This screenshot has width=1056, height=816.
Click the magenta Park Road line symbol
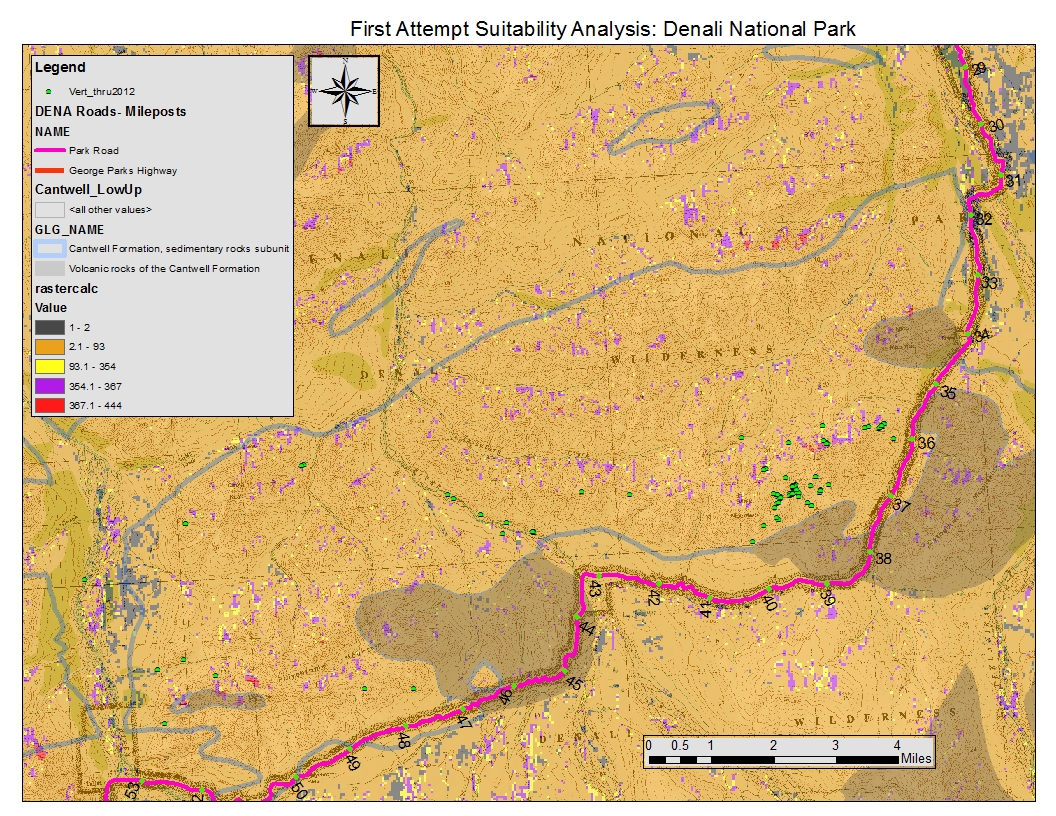(49, 151)
